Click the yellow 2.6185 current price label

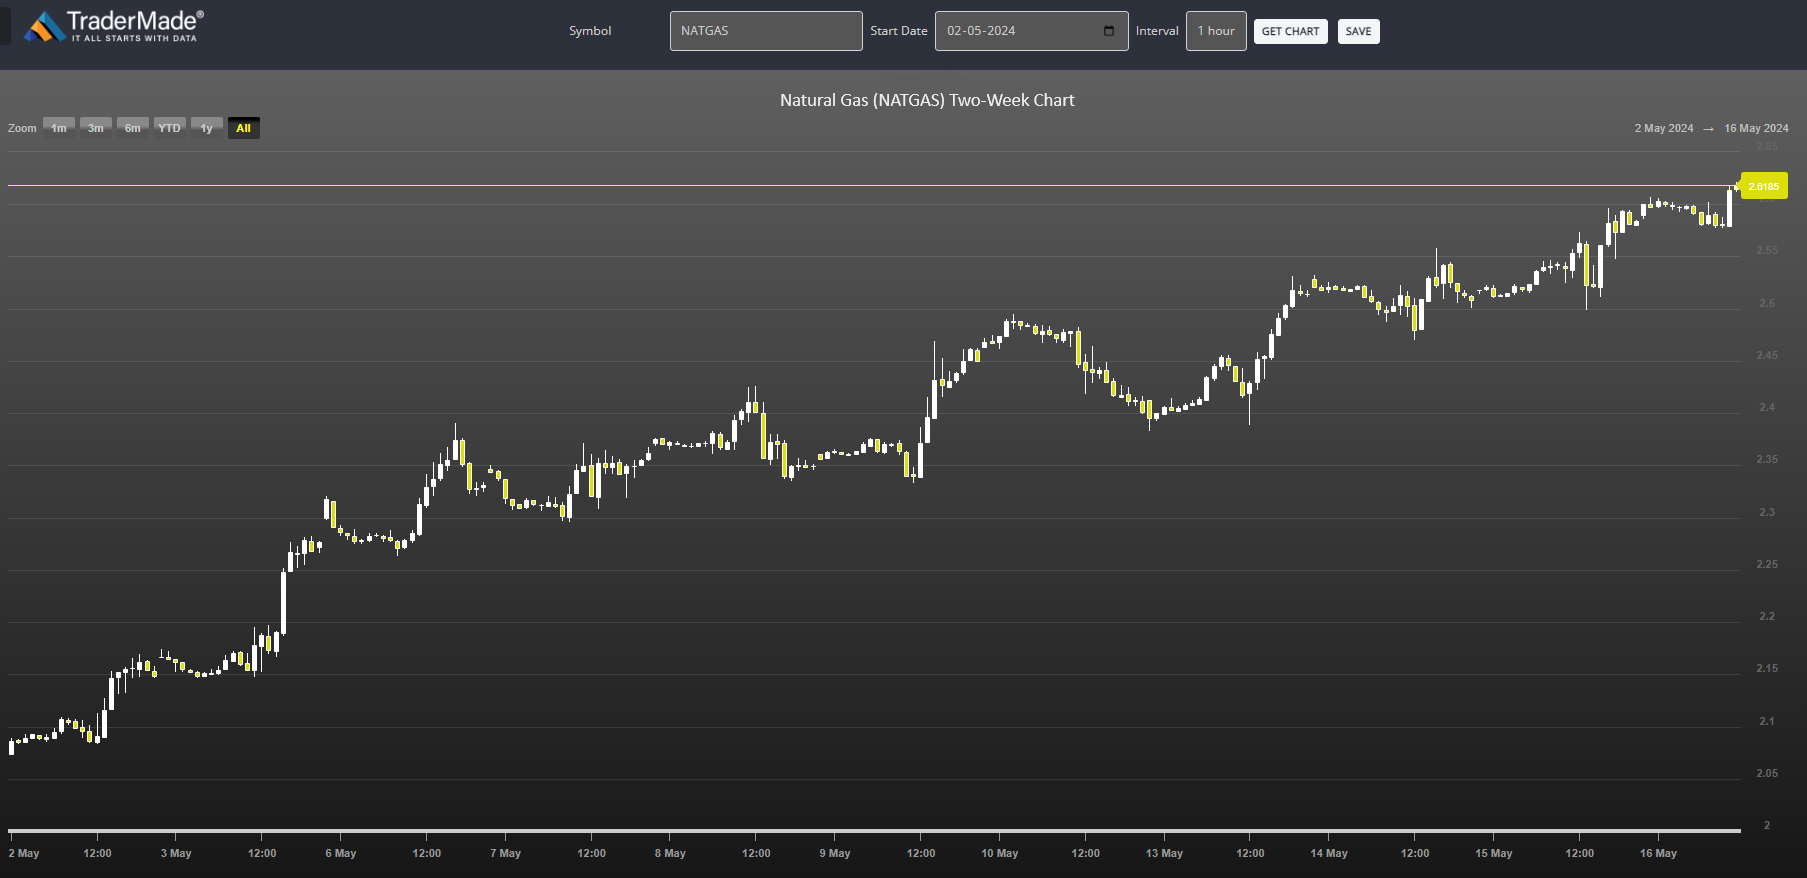(1764, 186)
